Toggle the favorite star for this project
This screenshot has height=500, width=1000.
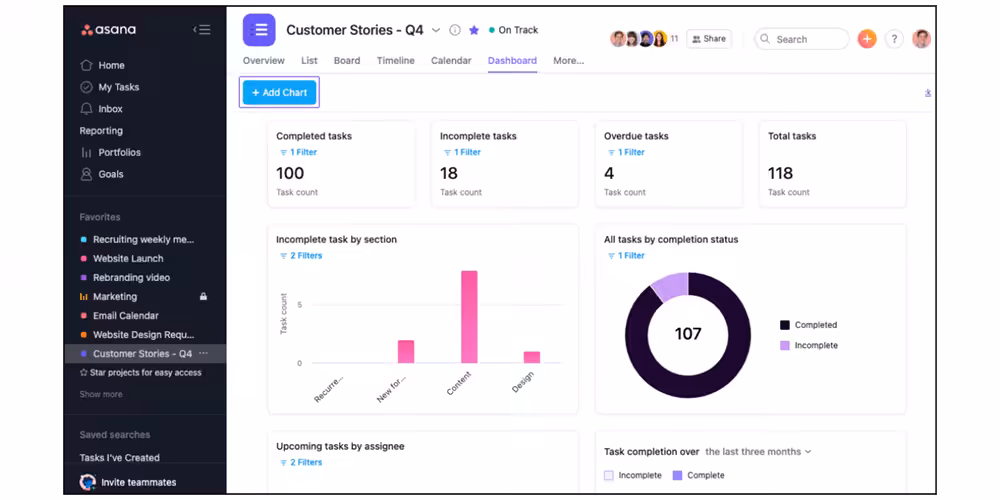tap(474, 31)
